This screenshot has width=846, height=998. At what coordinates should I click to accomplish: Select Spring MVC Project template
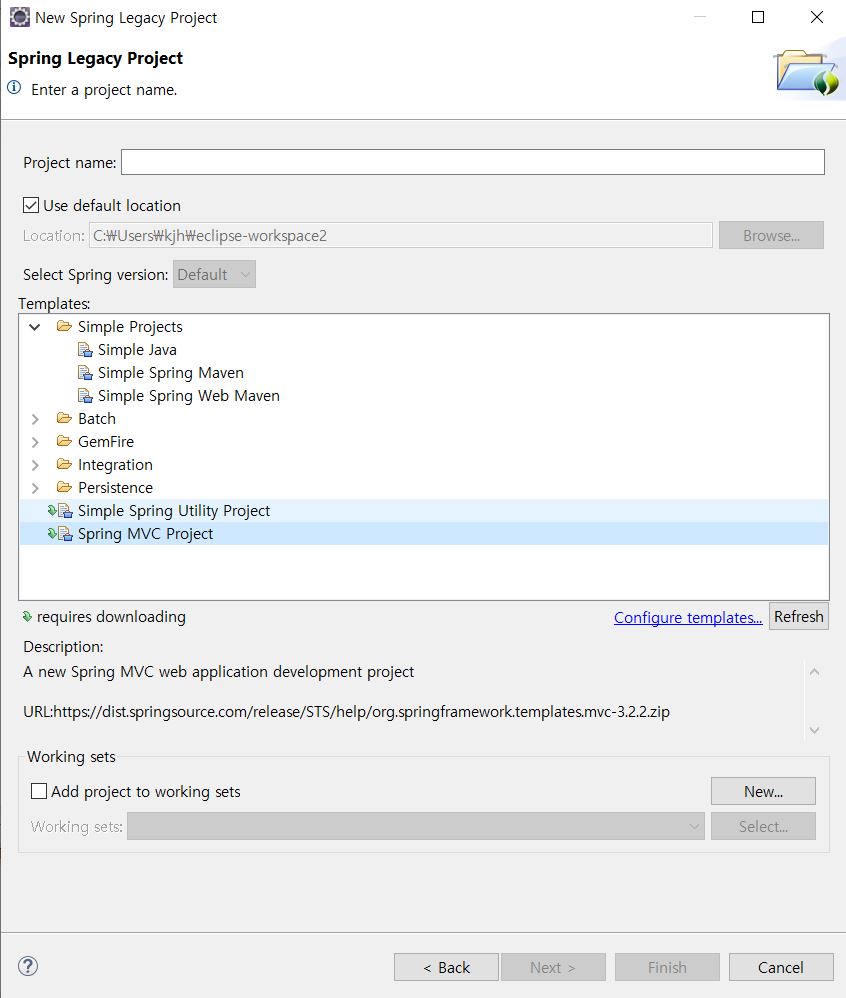point(145,534)
